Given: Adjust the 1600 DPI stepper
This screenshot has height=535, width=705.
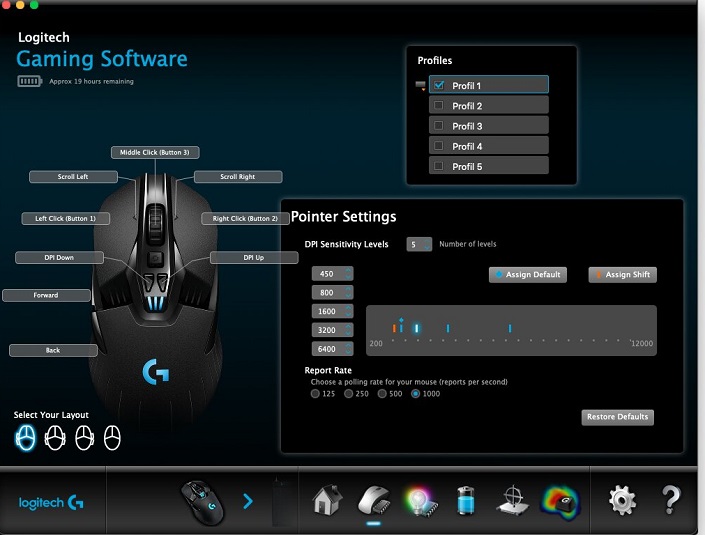Looking at the screenshot, I should tap(348, 311).
